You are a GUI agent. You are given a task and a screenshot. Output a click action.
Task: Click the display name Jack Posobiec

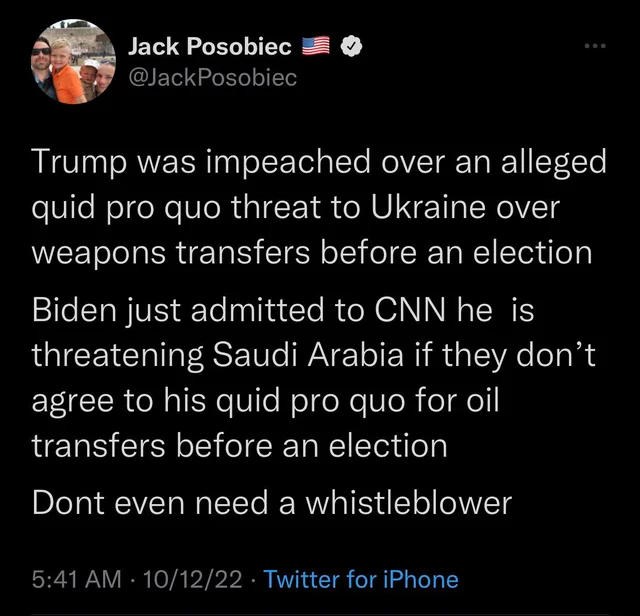pyautogui.click(x=210, y=46)
